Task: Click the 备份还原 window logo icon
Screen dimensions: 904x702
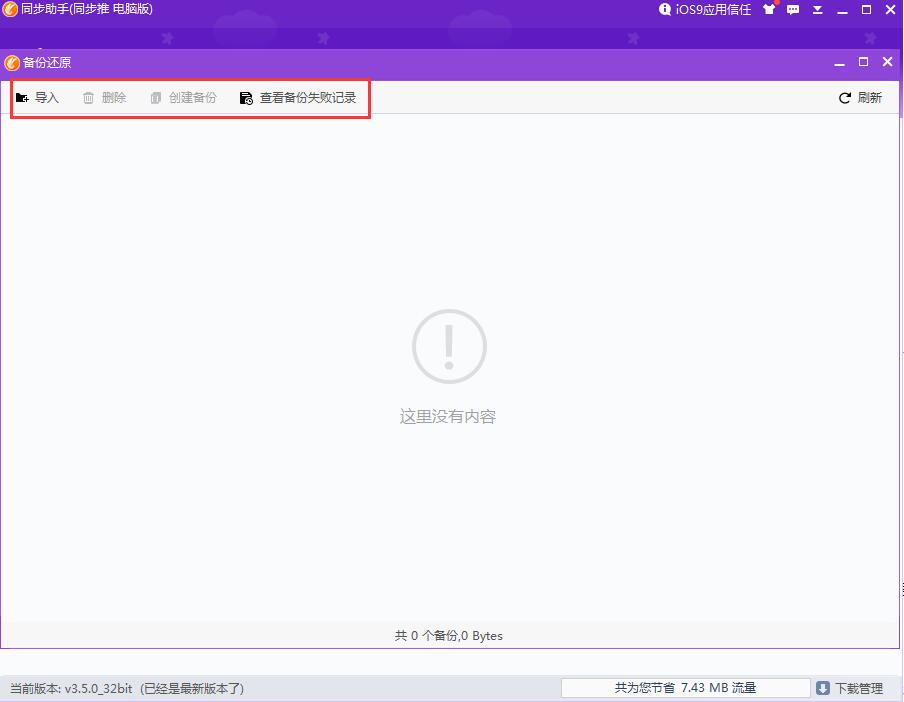Action: tap(11, 61)
